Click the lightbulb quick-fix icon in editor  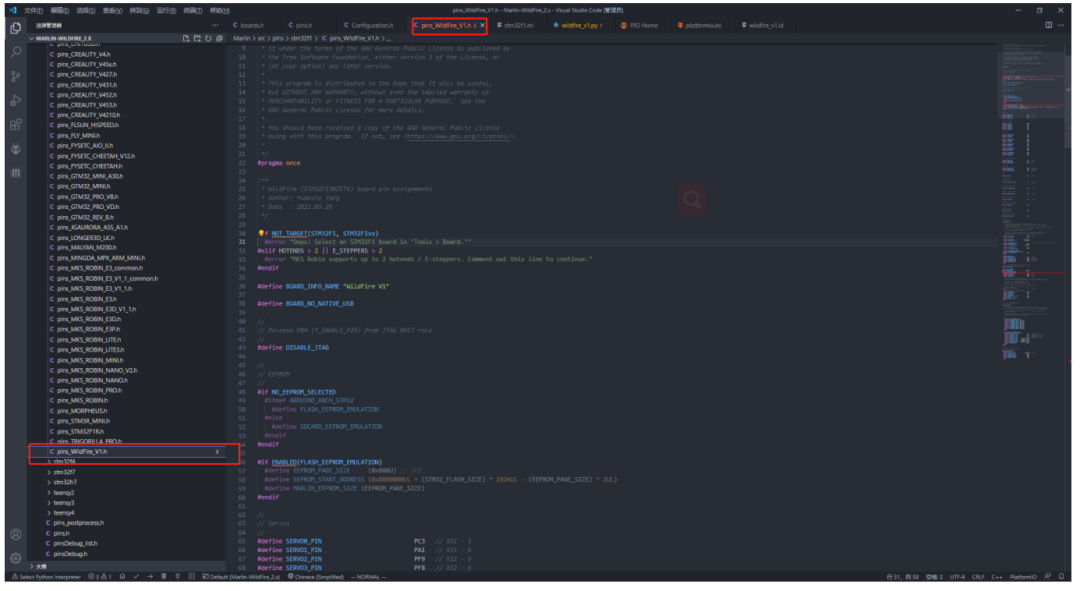[261, 234]
